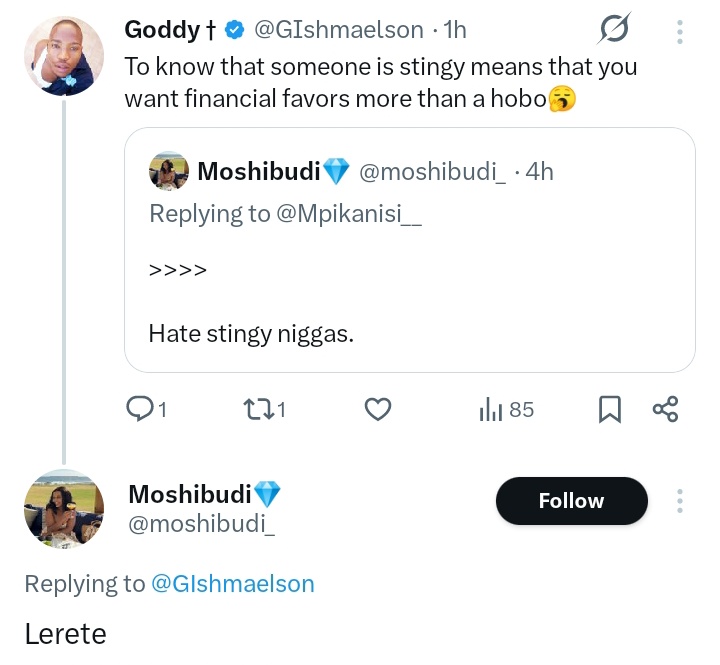Image resolution: width=720 pixels, height=665 pixels.
Task: Open Goddy's profile picture
Action: tap(64, 56)
